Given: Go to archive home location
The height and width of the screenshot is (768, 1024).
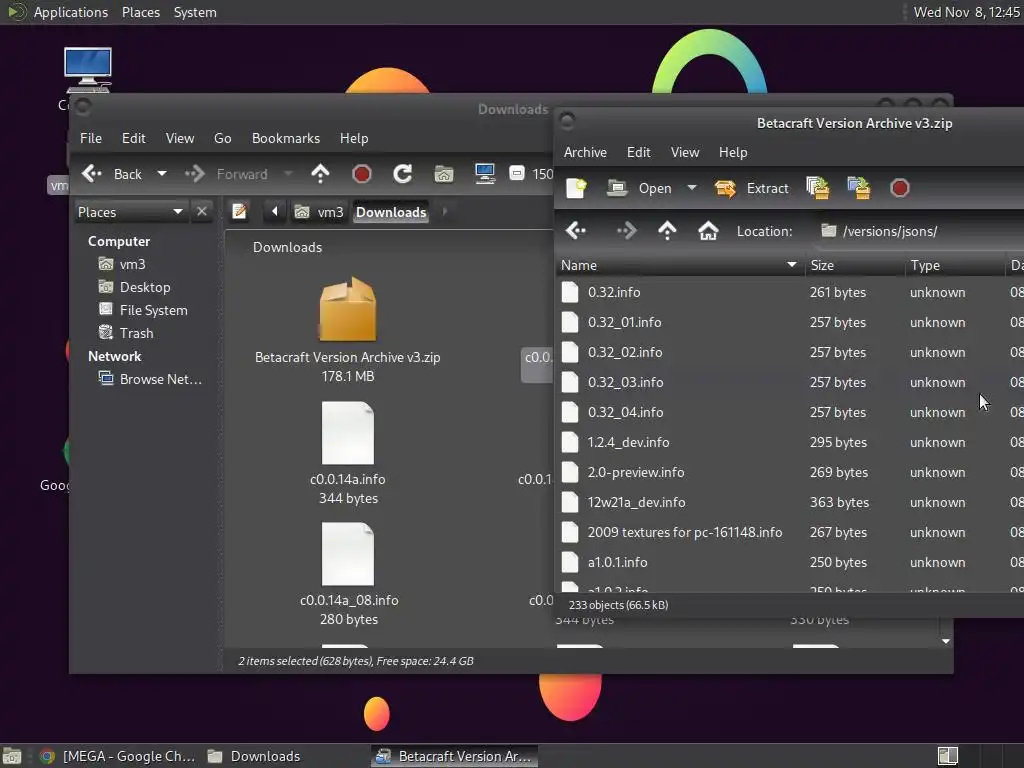Looking at the screenshot, I should tap(708, 231).
